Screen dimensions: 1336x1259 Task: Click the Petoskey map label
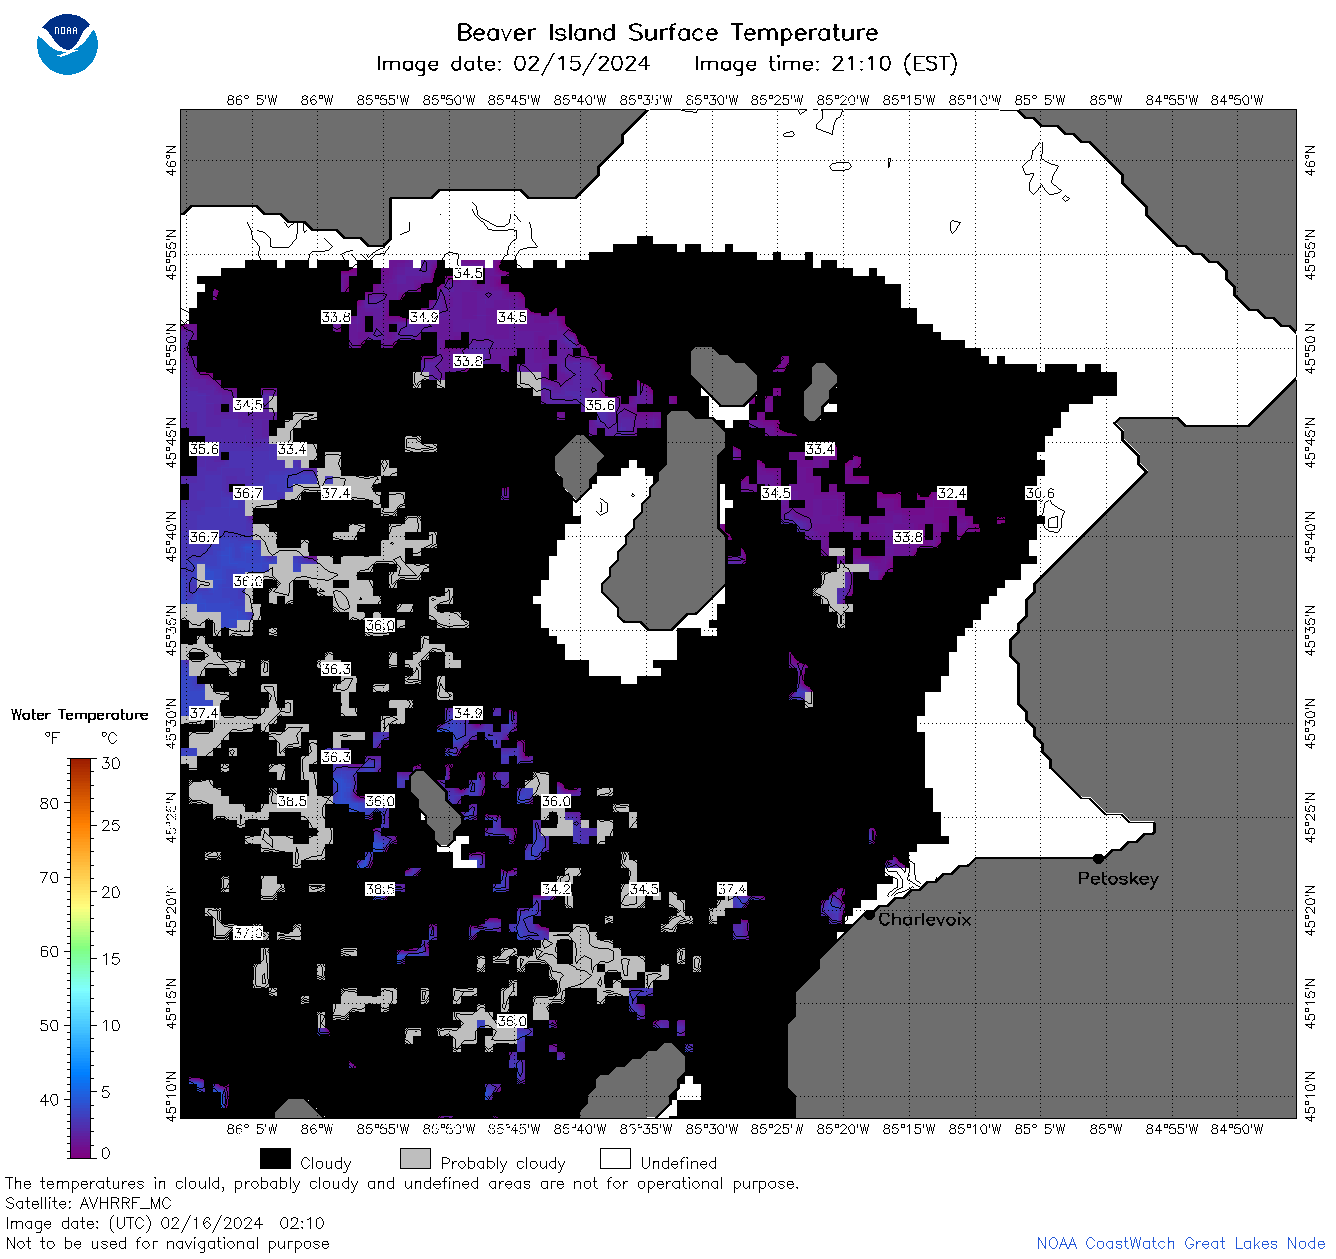[1118, 879]
